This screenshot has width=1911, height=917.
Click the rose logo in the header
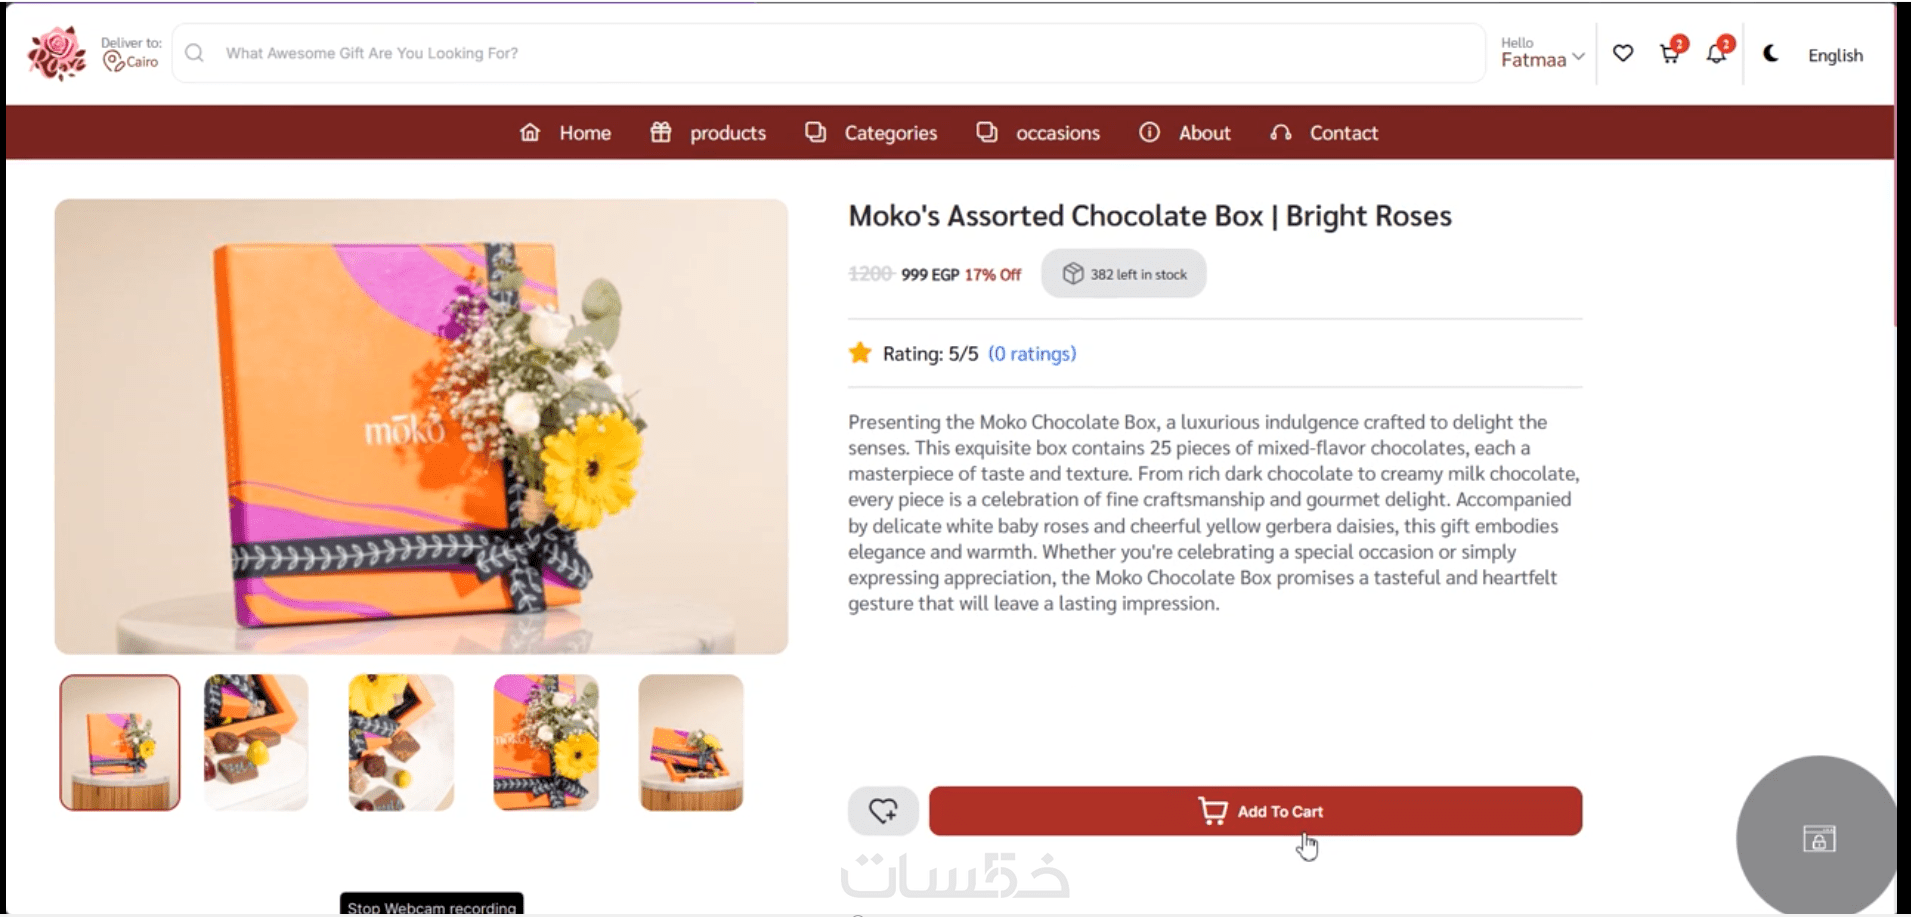click(x=56, y=54)
